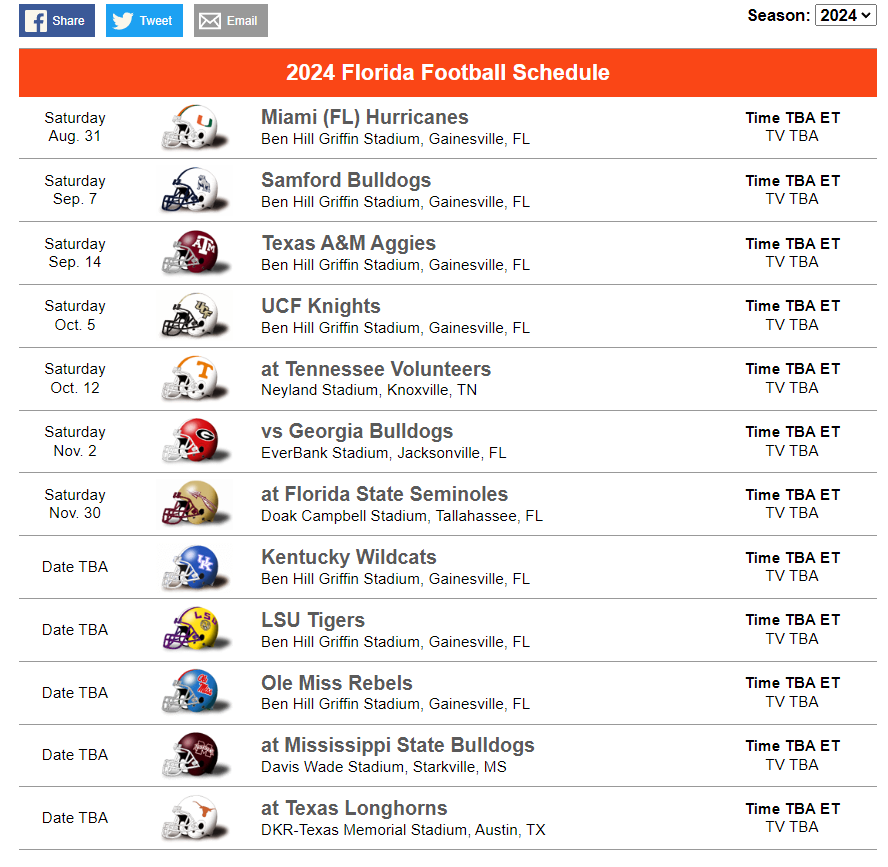This screenshot has width=888, height=867.
Task: Click the Ole Miss Rebels helmet icon
Action: (194, 693)
